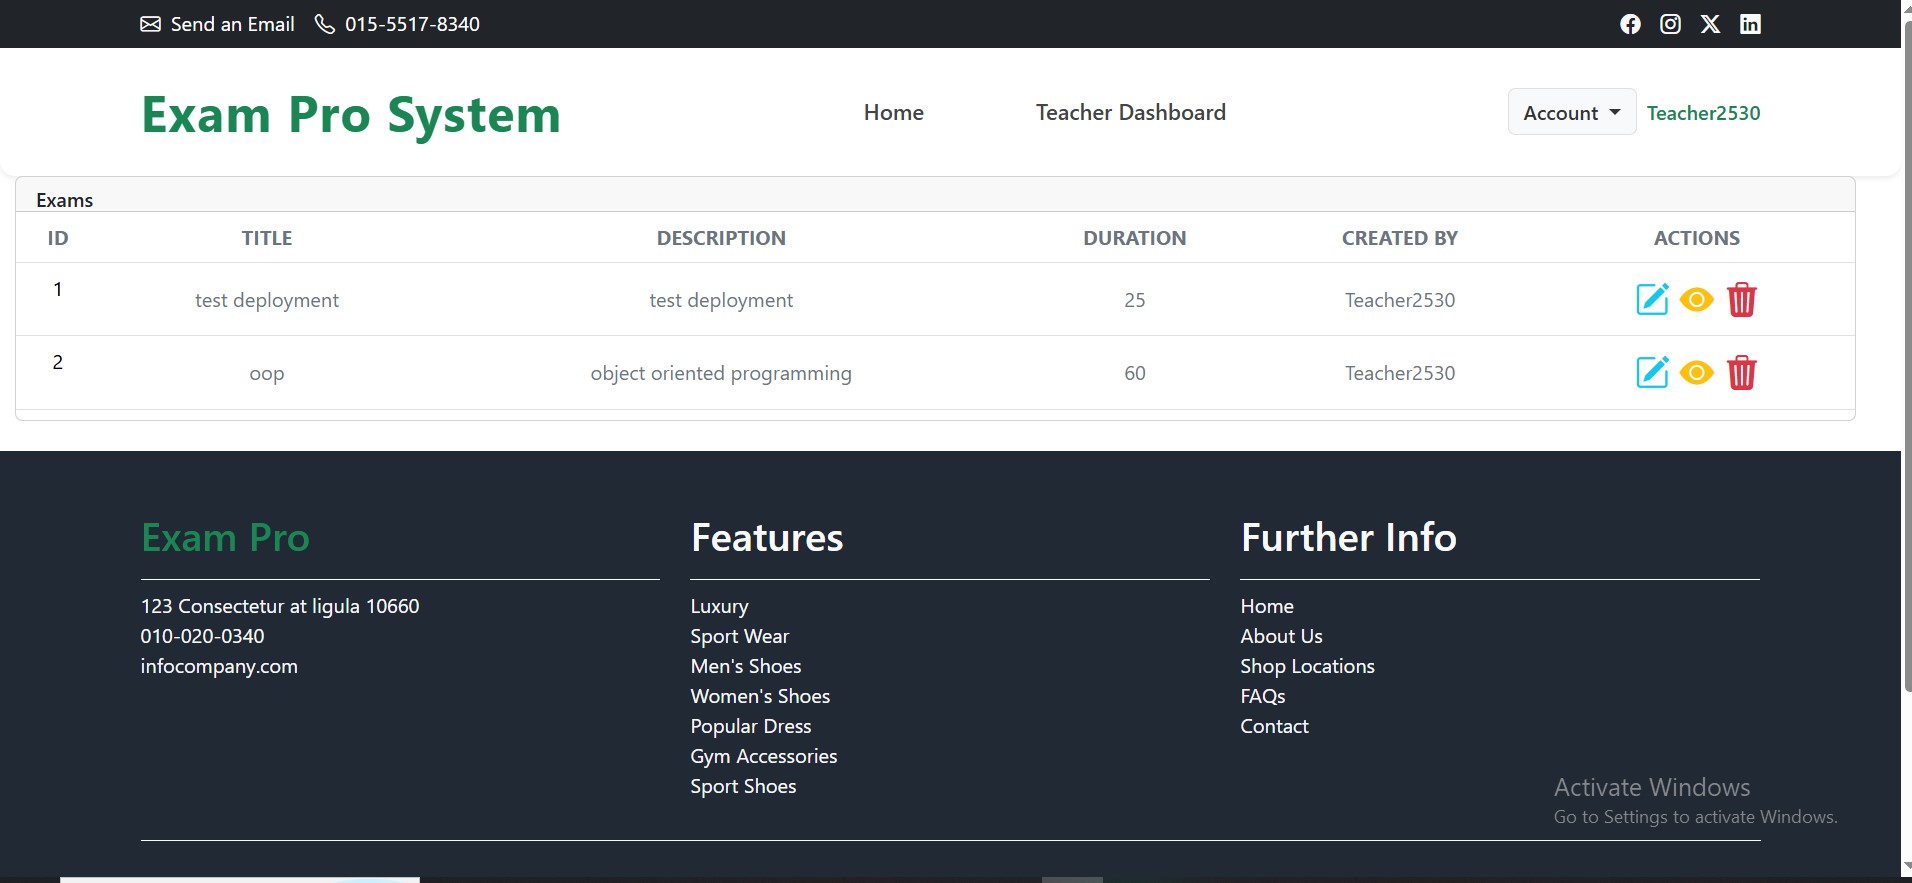Open the About Us footer link
Image resolution: width=1912 pixels, height=883 pixels.
coord(1281,636)
